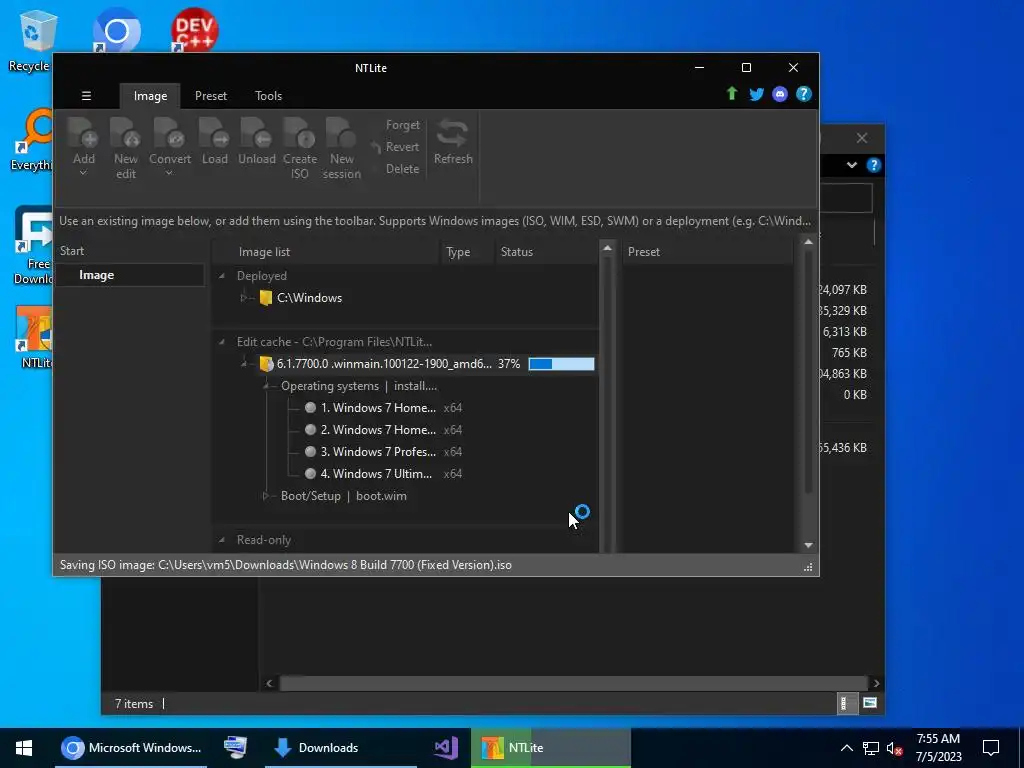Click the network tray icon
Viewport: 1024px width, 768px height.
pyautogui.click(x=871, y=748)
